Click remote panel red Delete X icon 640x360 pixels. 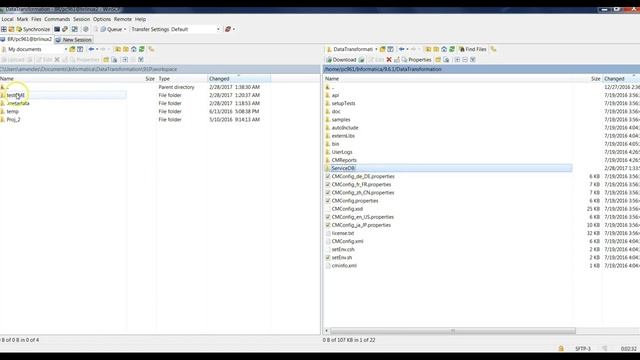(x=389, y=60)
